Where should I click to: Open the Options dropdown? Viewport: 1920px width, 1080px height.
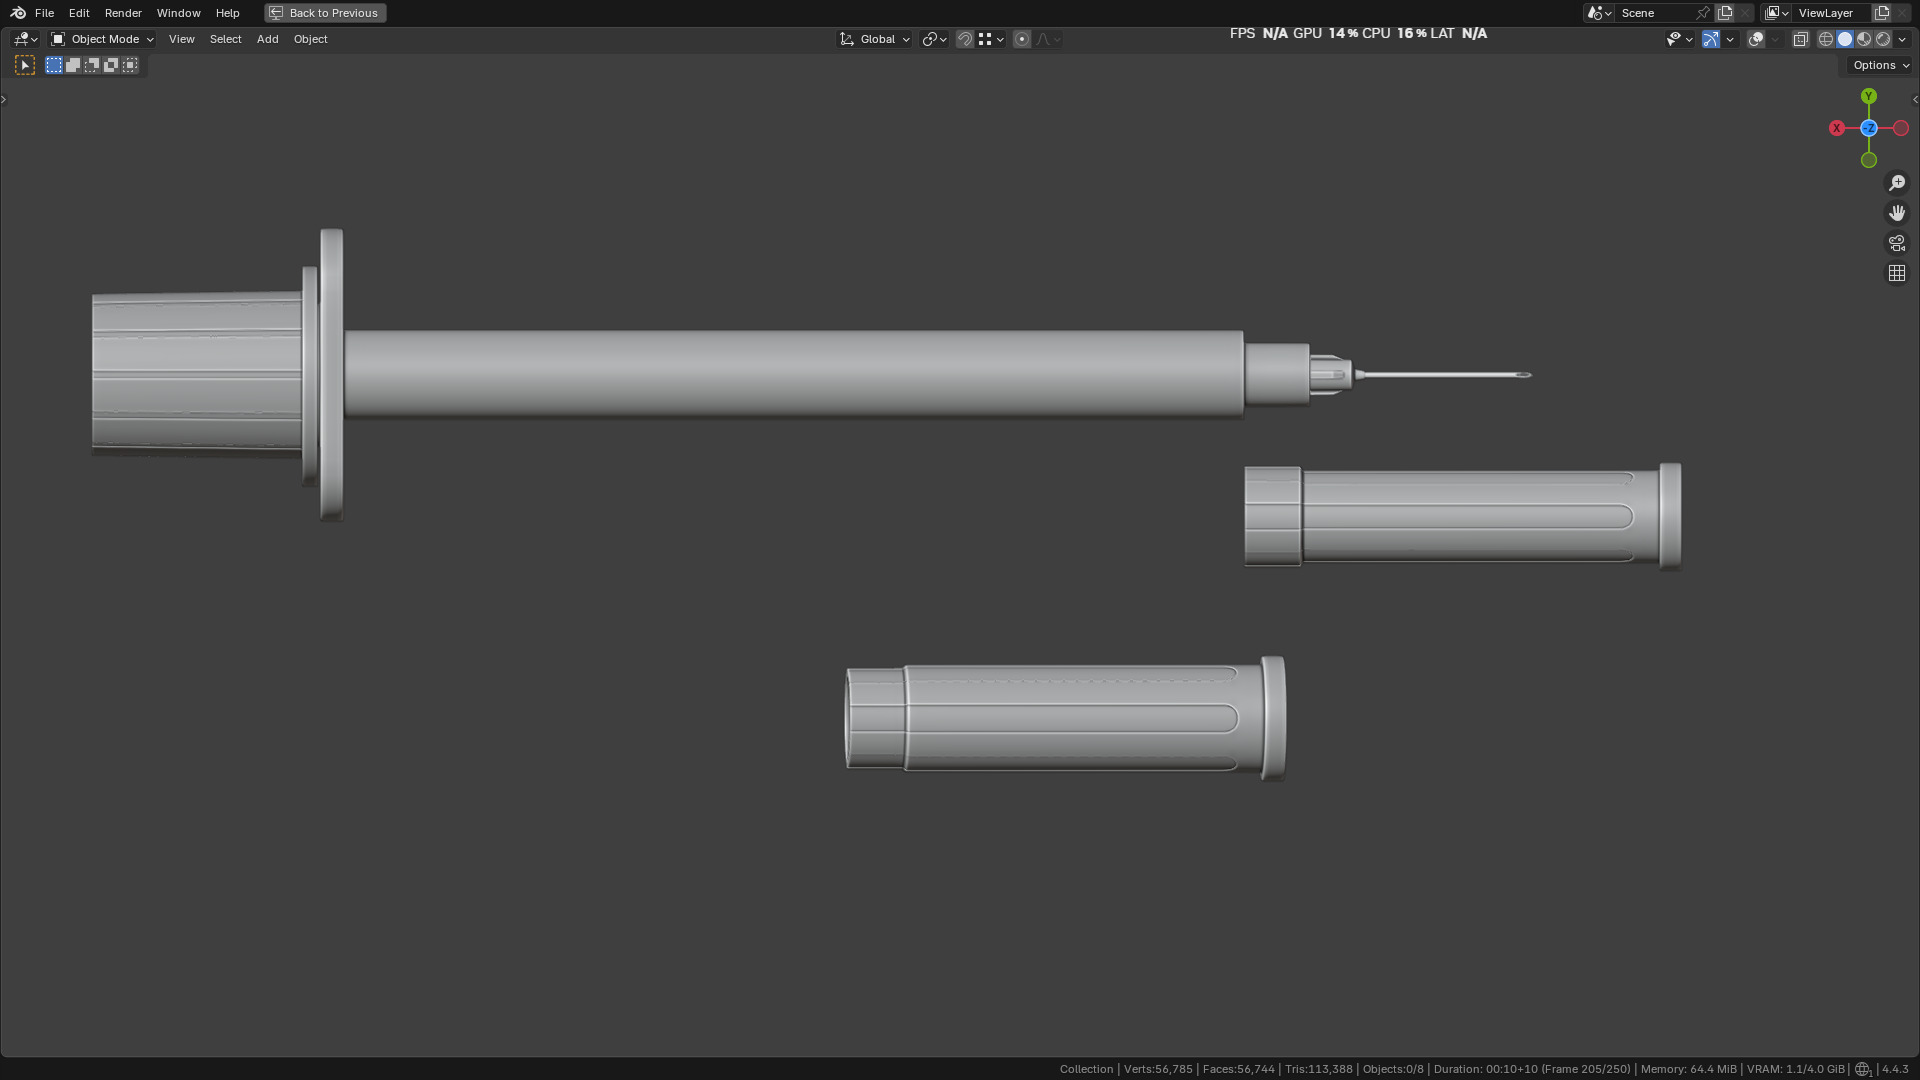[1880, 65]
